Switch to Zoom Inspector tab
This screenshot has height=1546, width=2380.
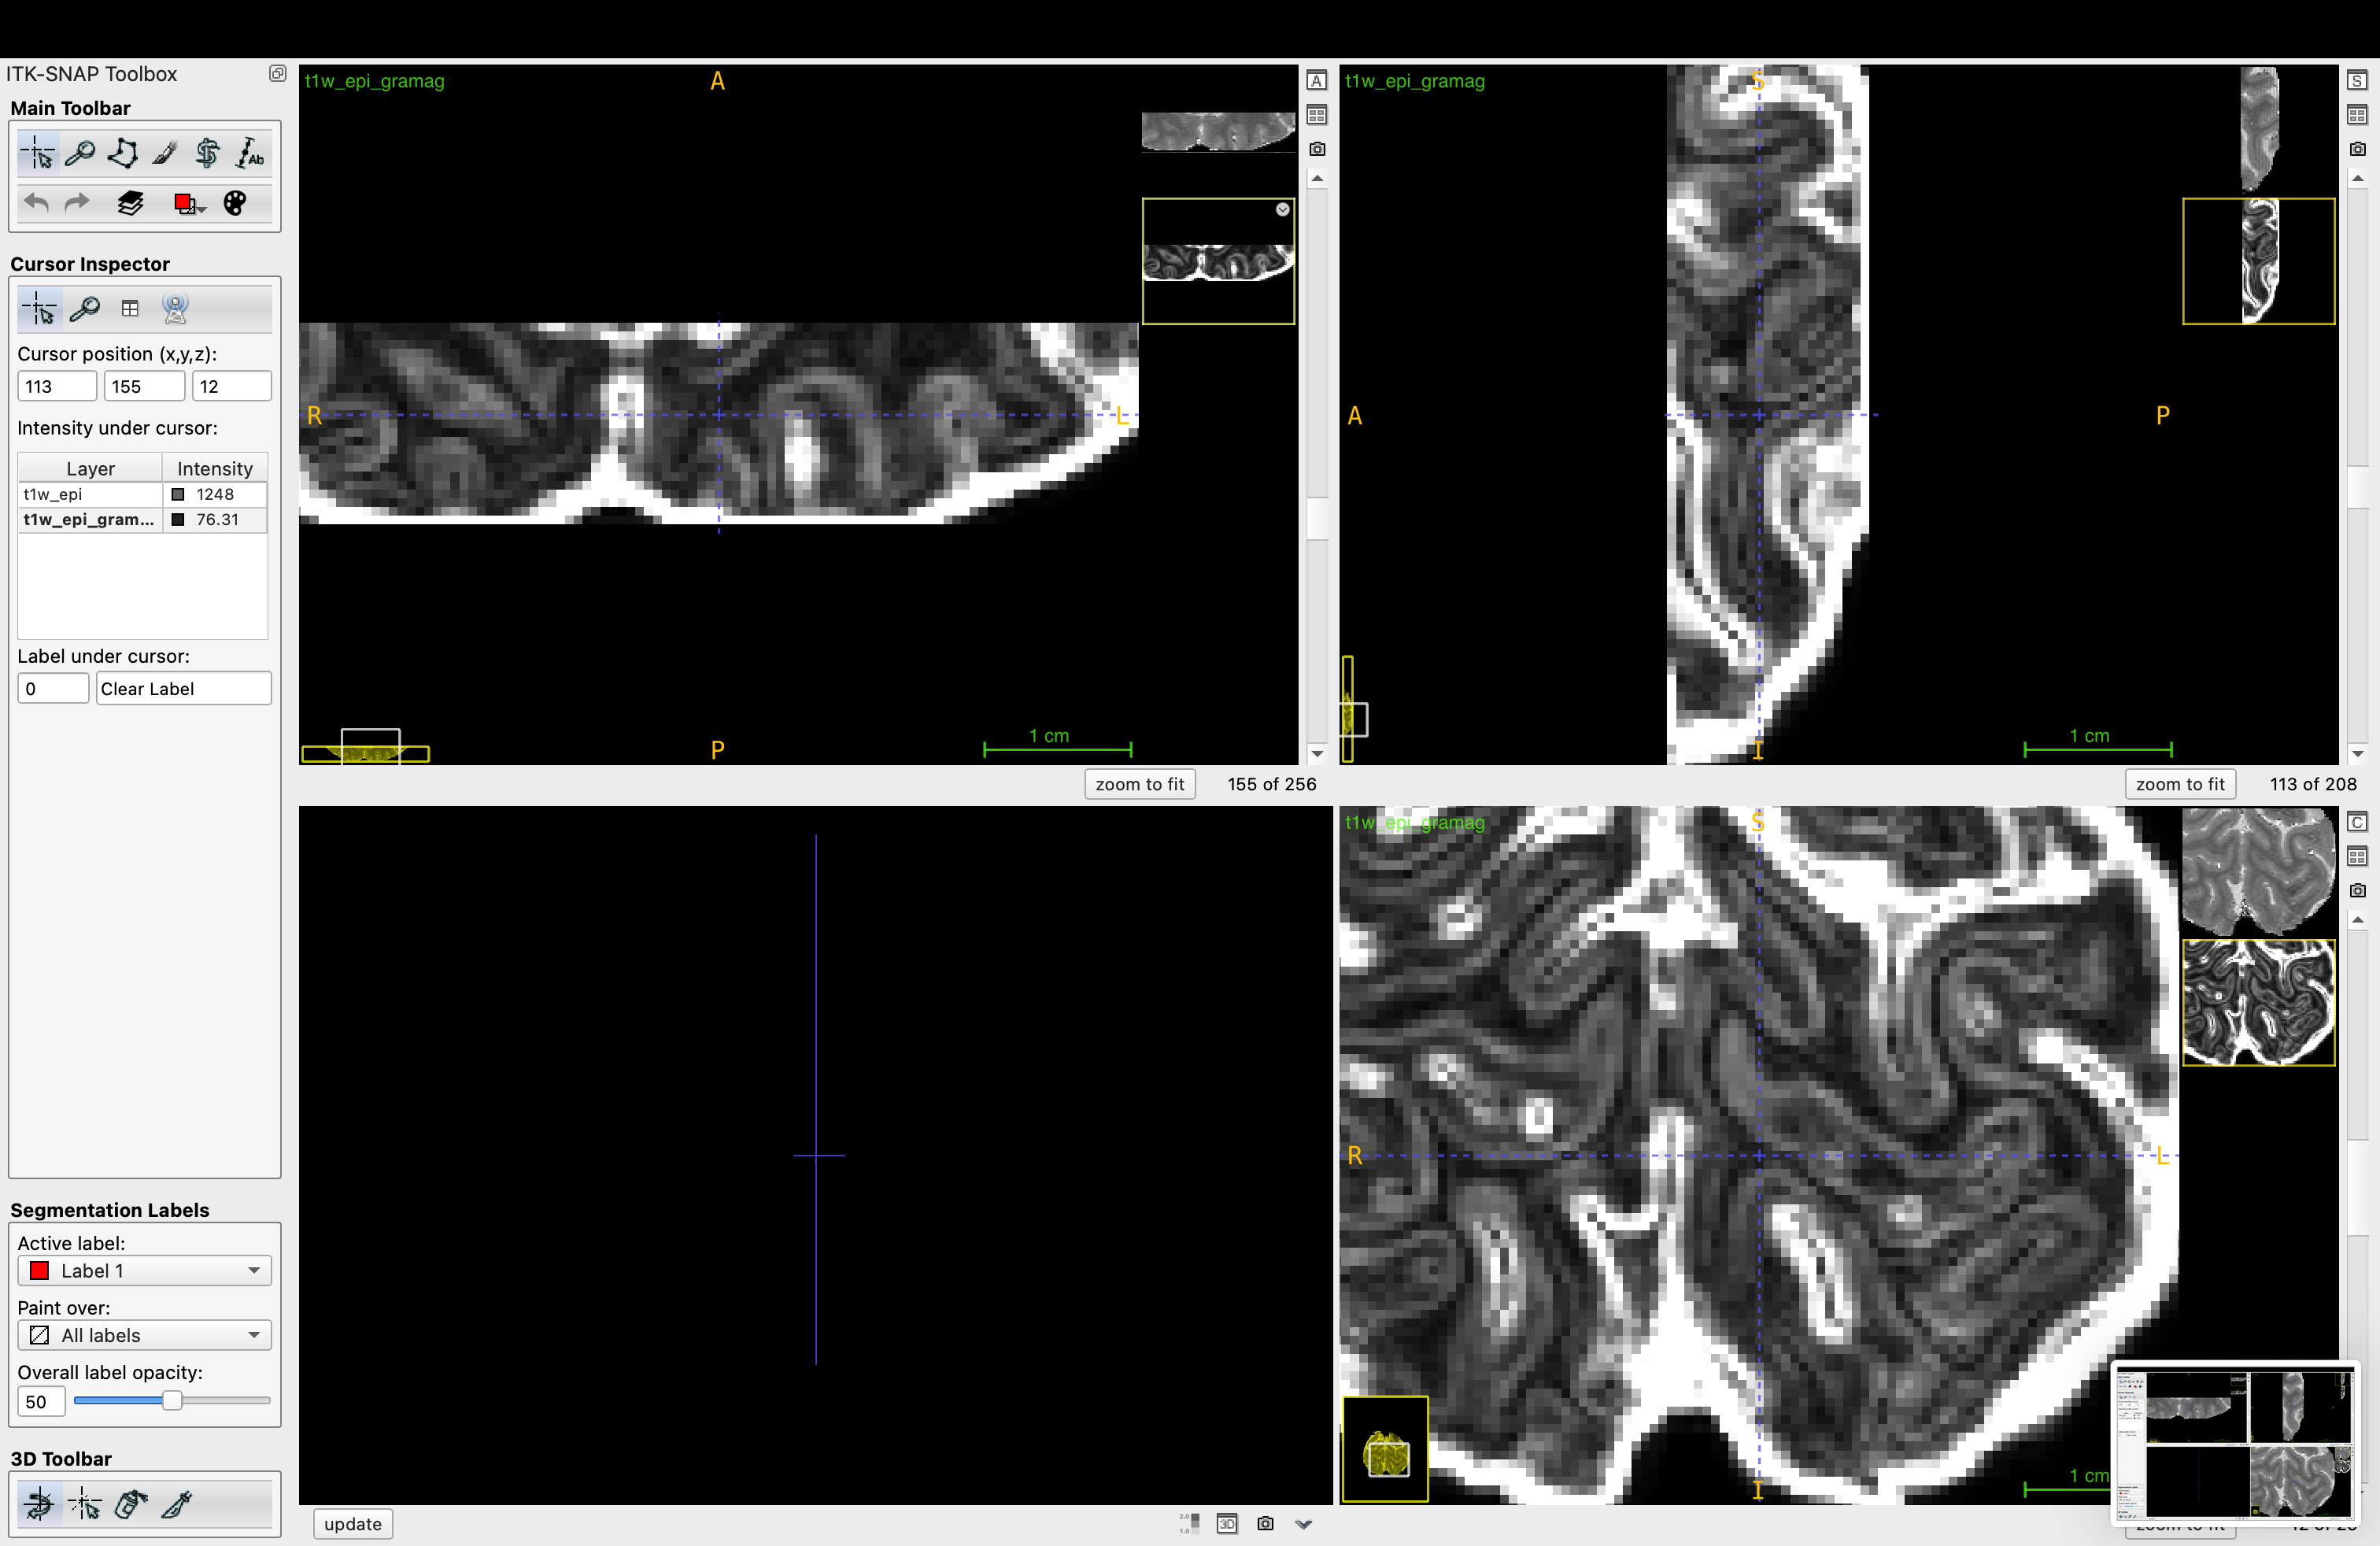click(85, 309)
